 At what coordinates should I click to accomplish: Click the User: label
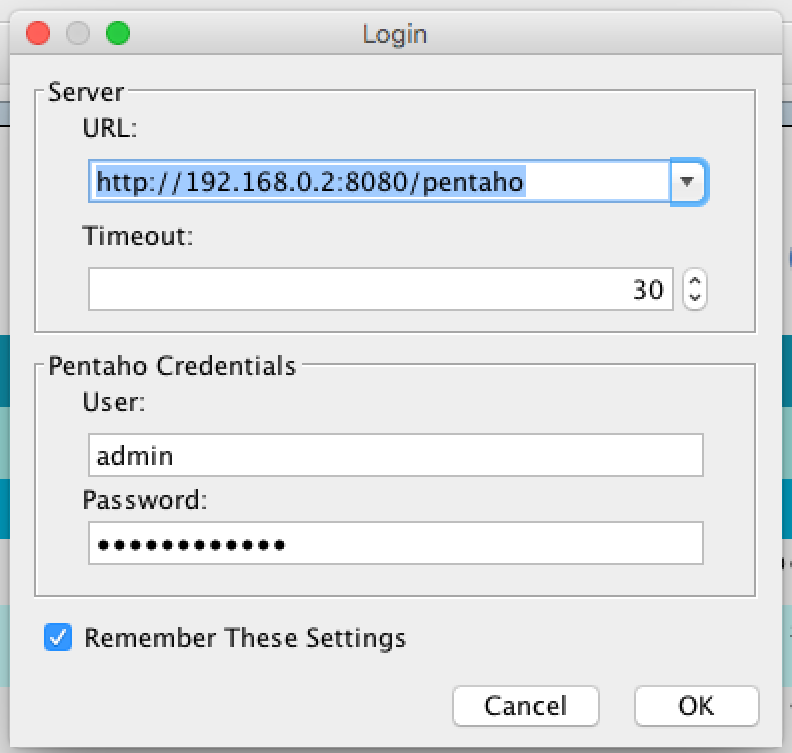(x=114, y=402)
